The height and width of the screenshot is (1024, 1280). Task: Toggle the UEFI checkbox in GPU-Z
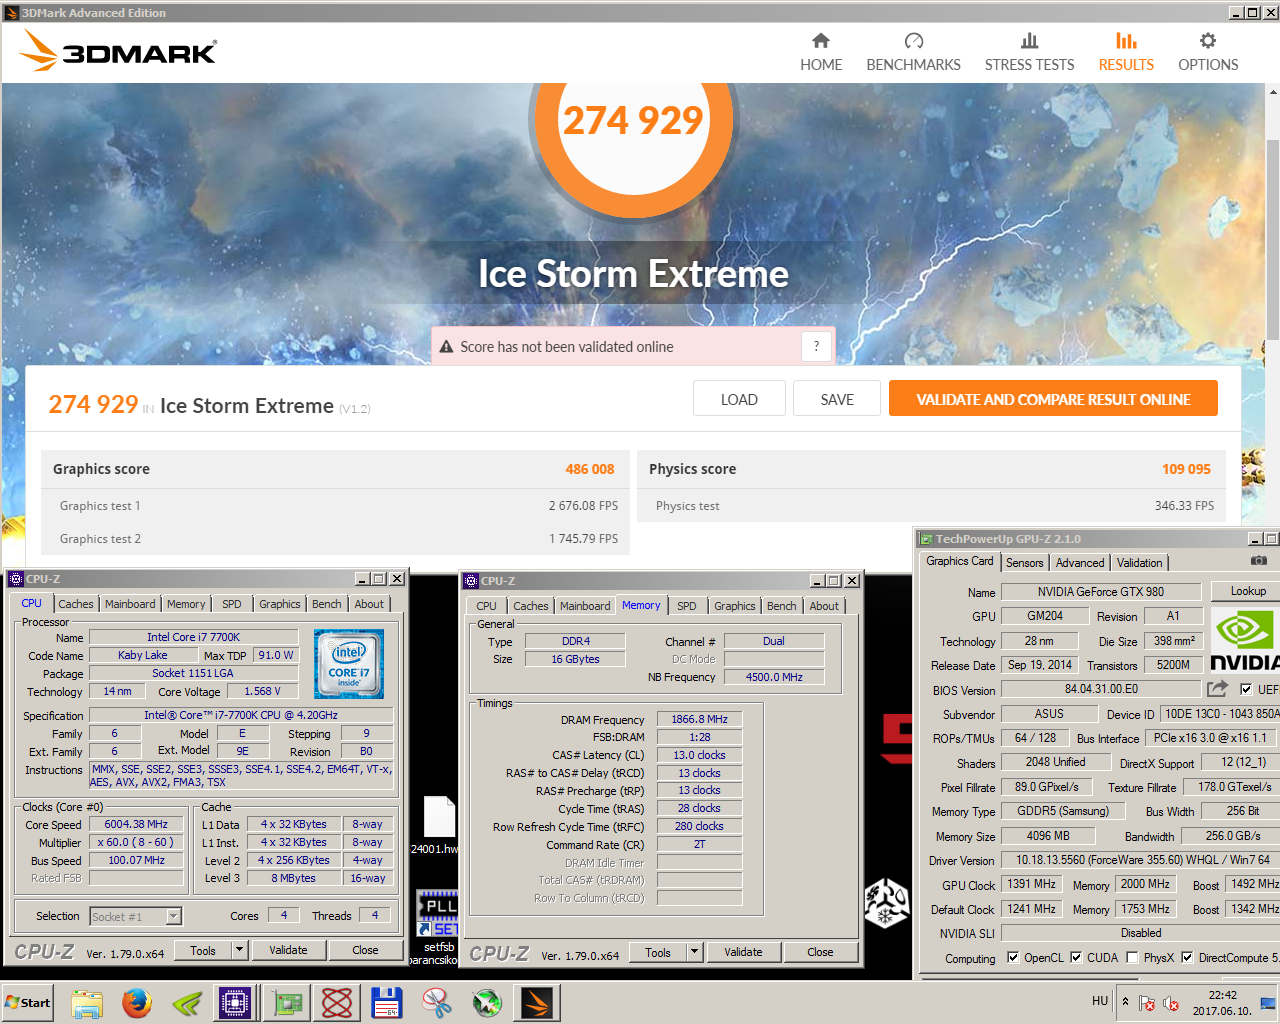click(1246, 689)
